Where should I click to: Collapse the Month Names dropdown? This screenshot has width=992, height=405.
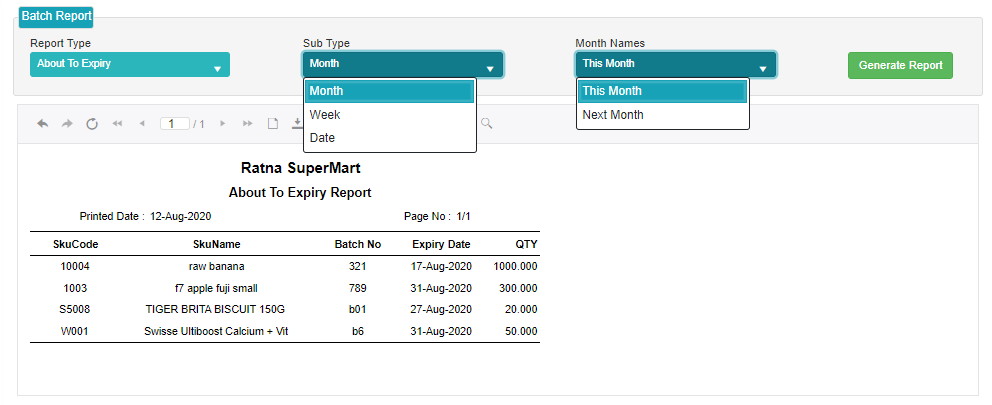pos(676,65)
